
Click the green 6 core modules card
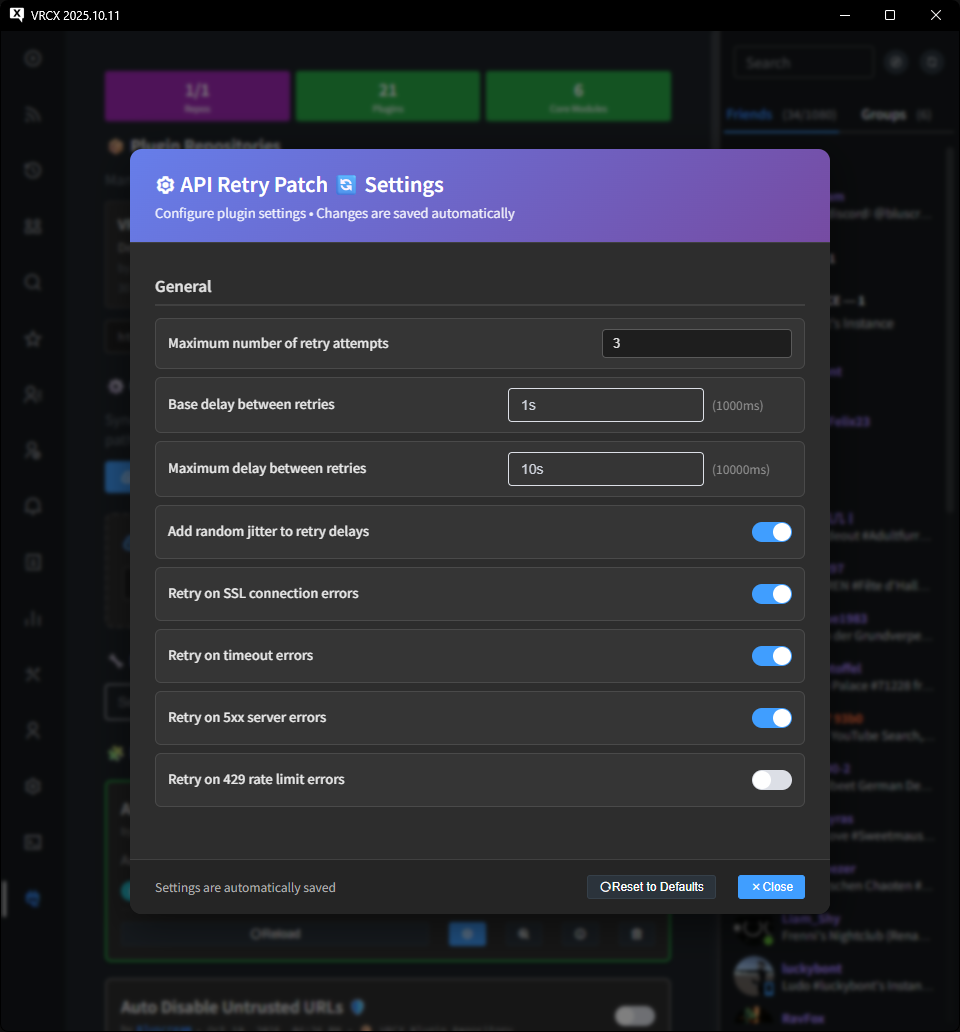click(578, 96)
